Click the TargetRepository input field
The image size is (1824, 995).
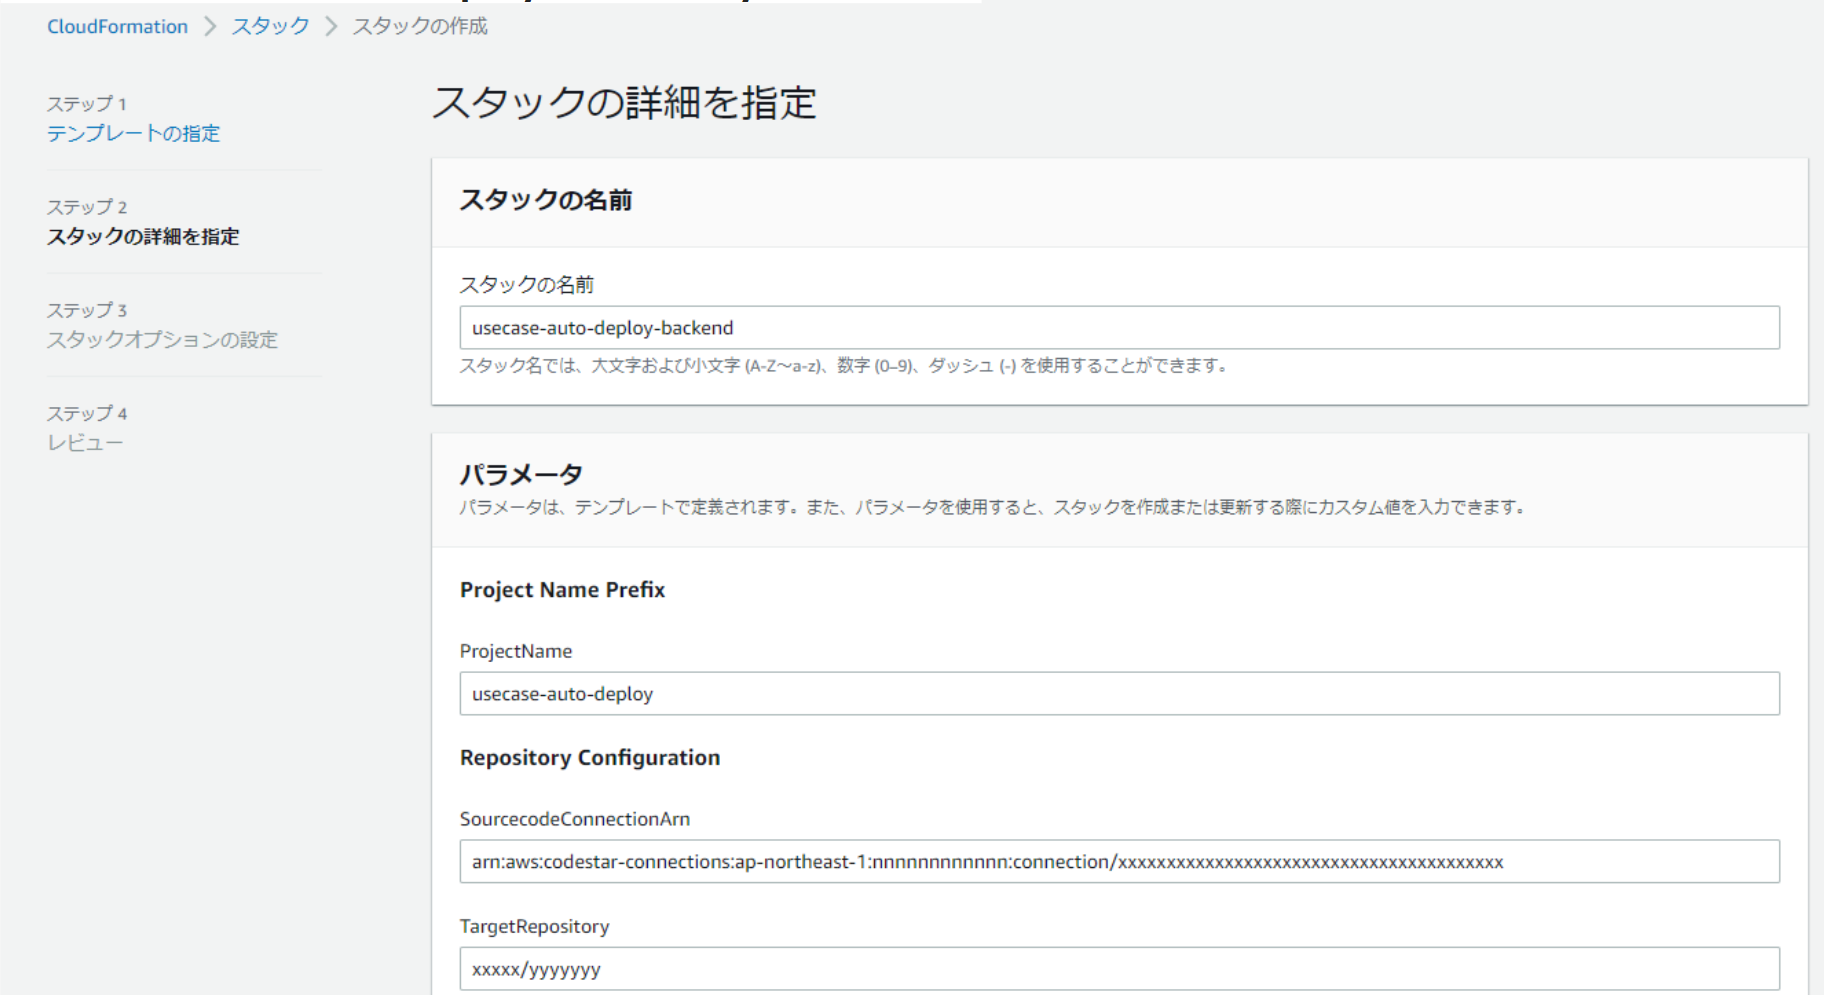1119,969
